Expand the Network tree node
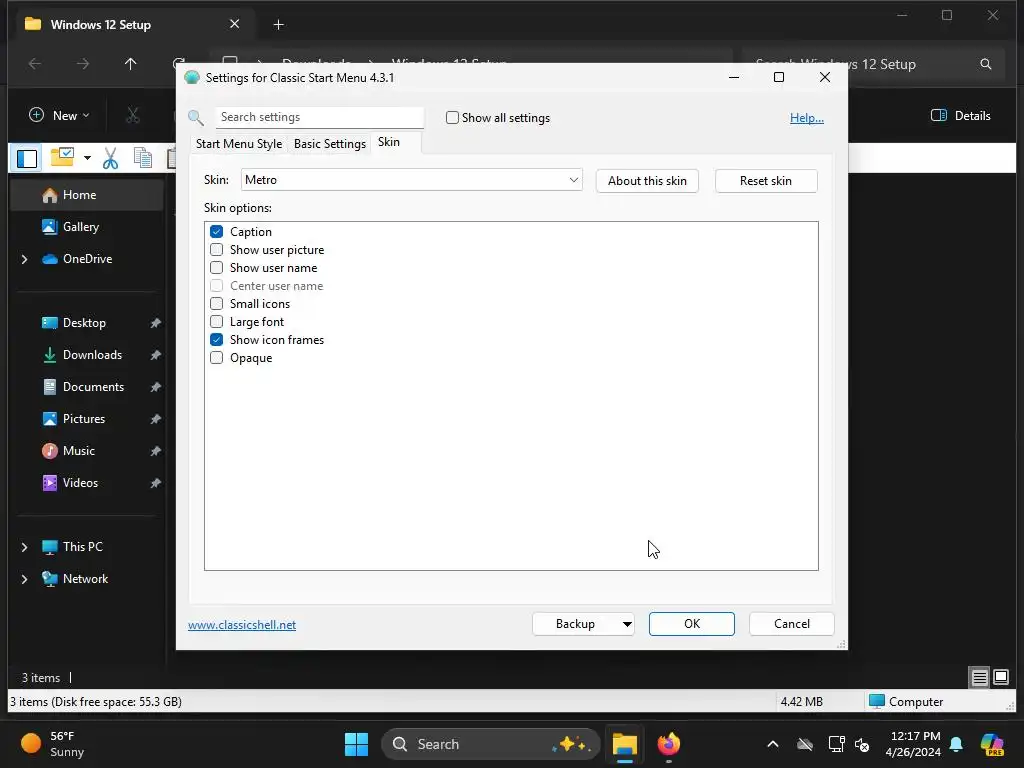The height and width of the screenshot is (768, 1024). tap(24, 579)
